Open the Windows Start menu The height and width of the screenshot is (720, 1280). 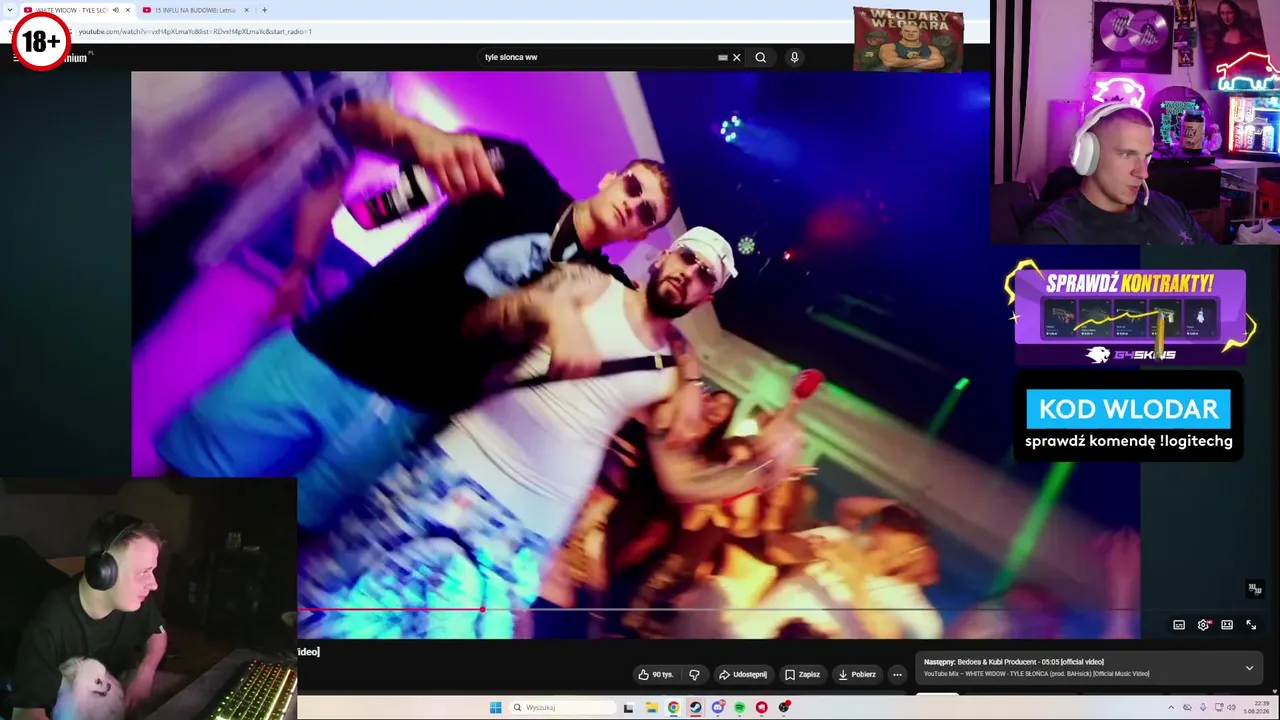(x=495, y=707)
